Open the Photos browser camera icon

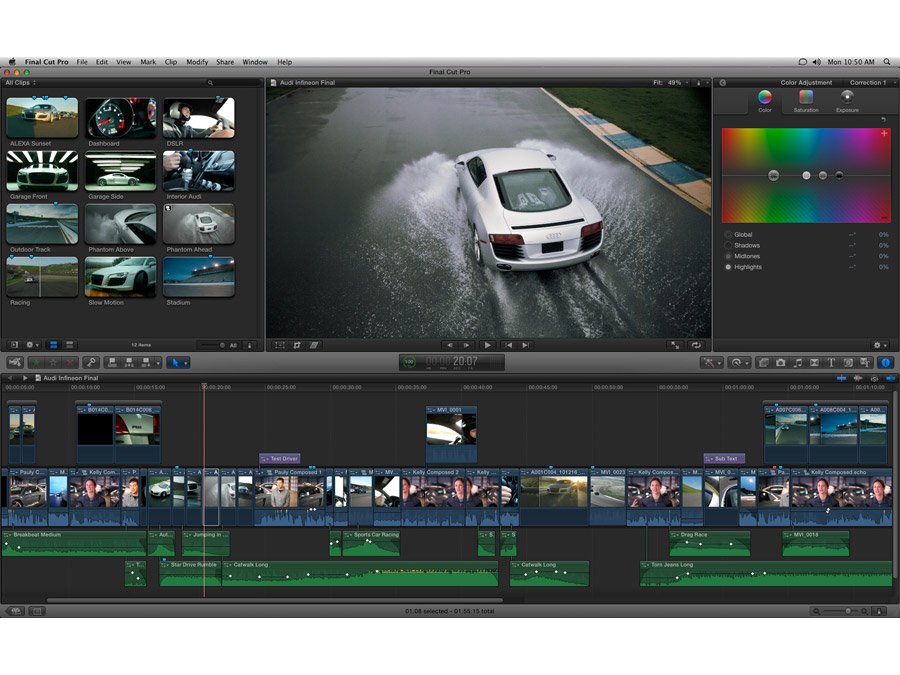tap(780, 363)
